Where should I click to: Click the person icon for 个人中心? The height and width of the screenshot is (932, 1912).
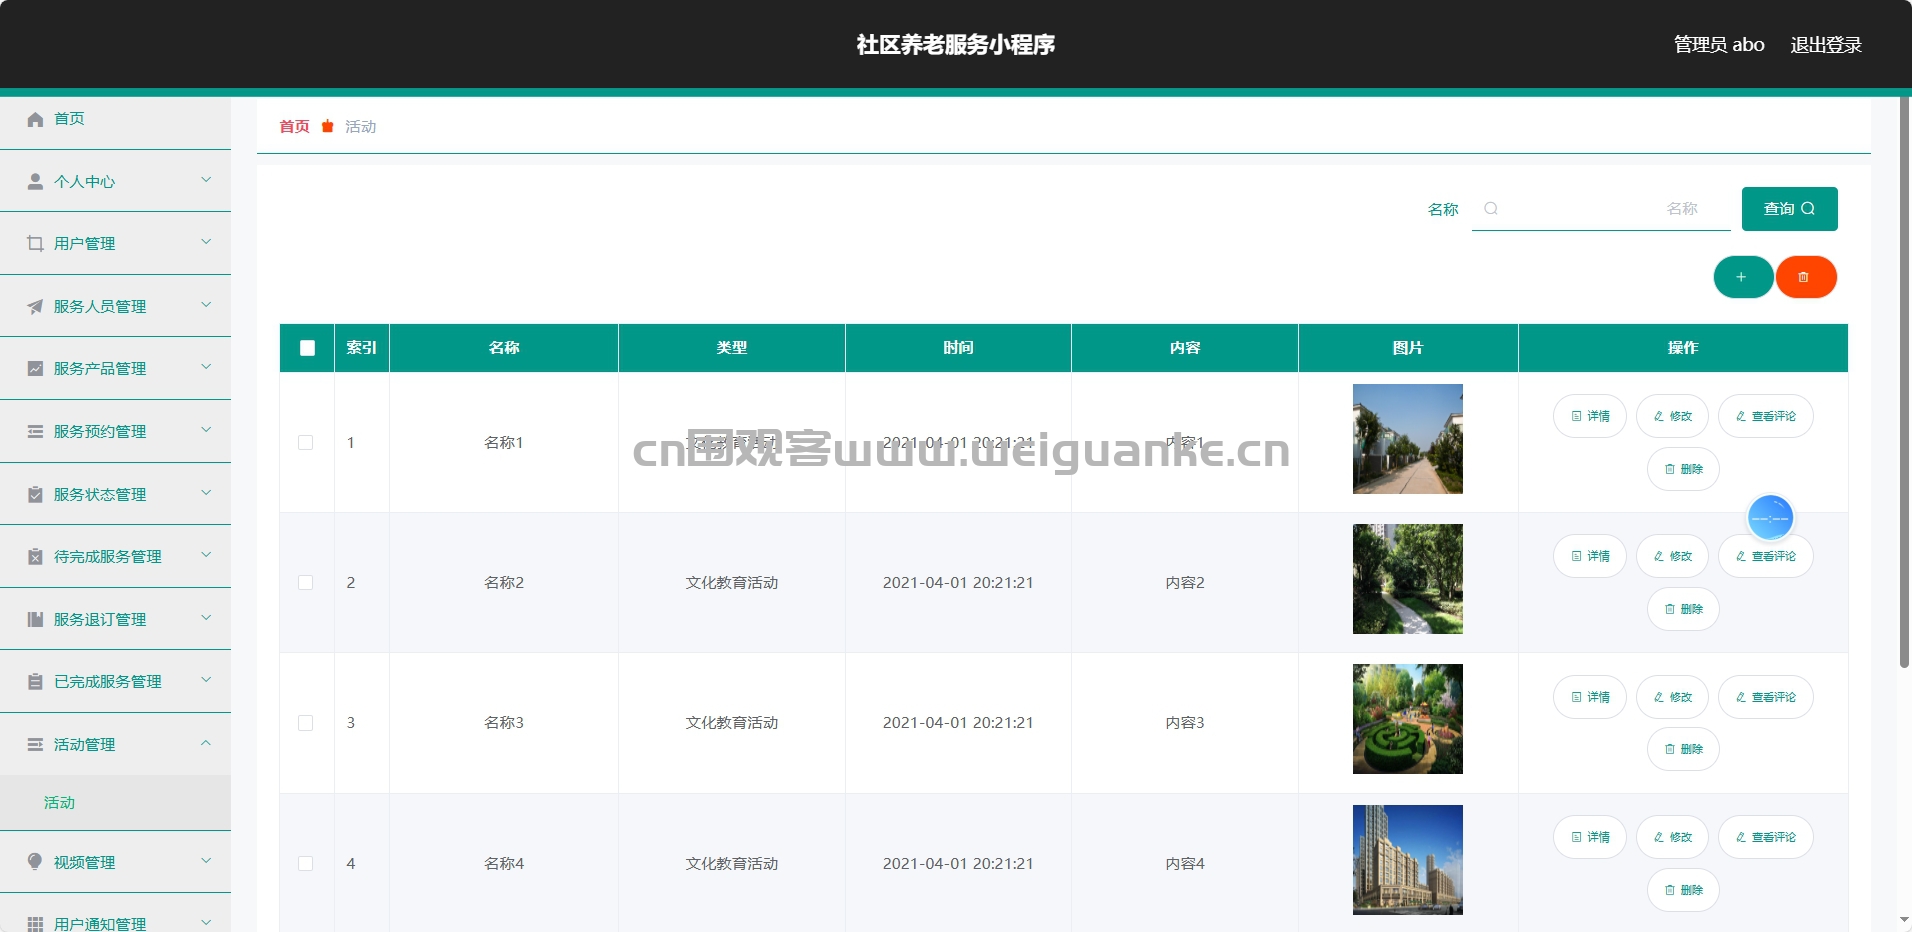pos(35,181)
